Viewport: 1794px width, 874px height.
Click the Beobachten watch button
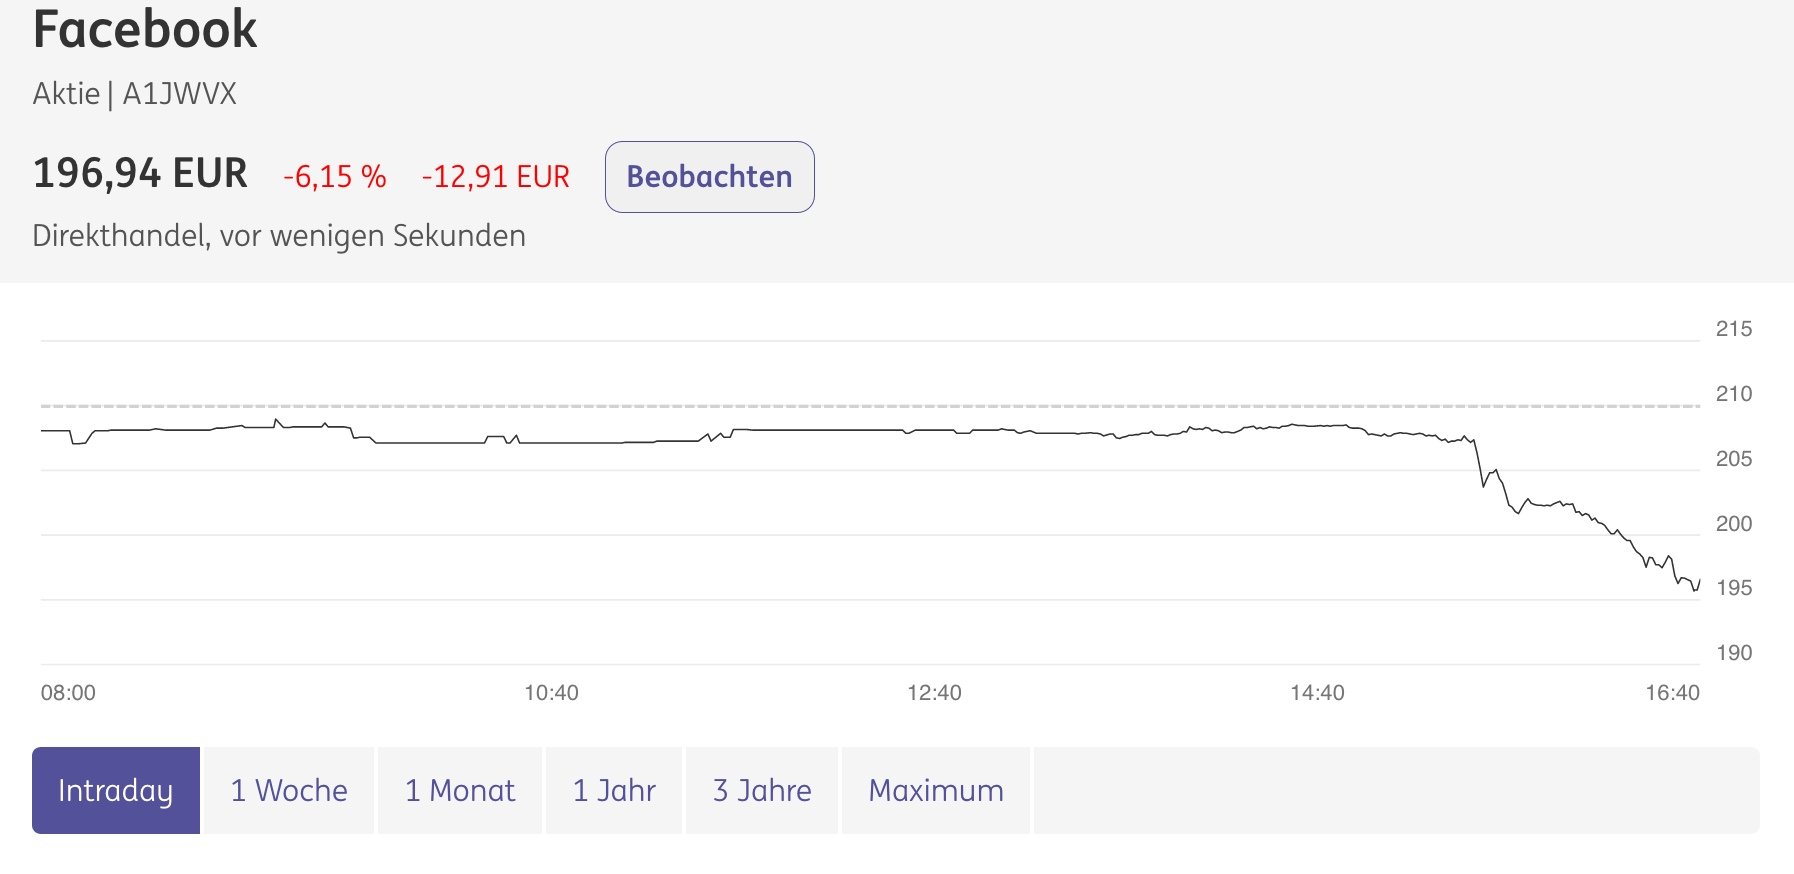[x=709, y=177]
